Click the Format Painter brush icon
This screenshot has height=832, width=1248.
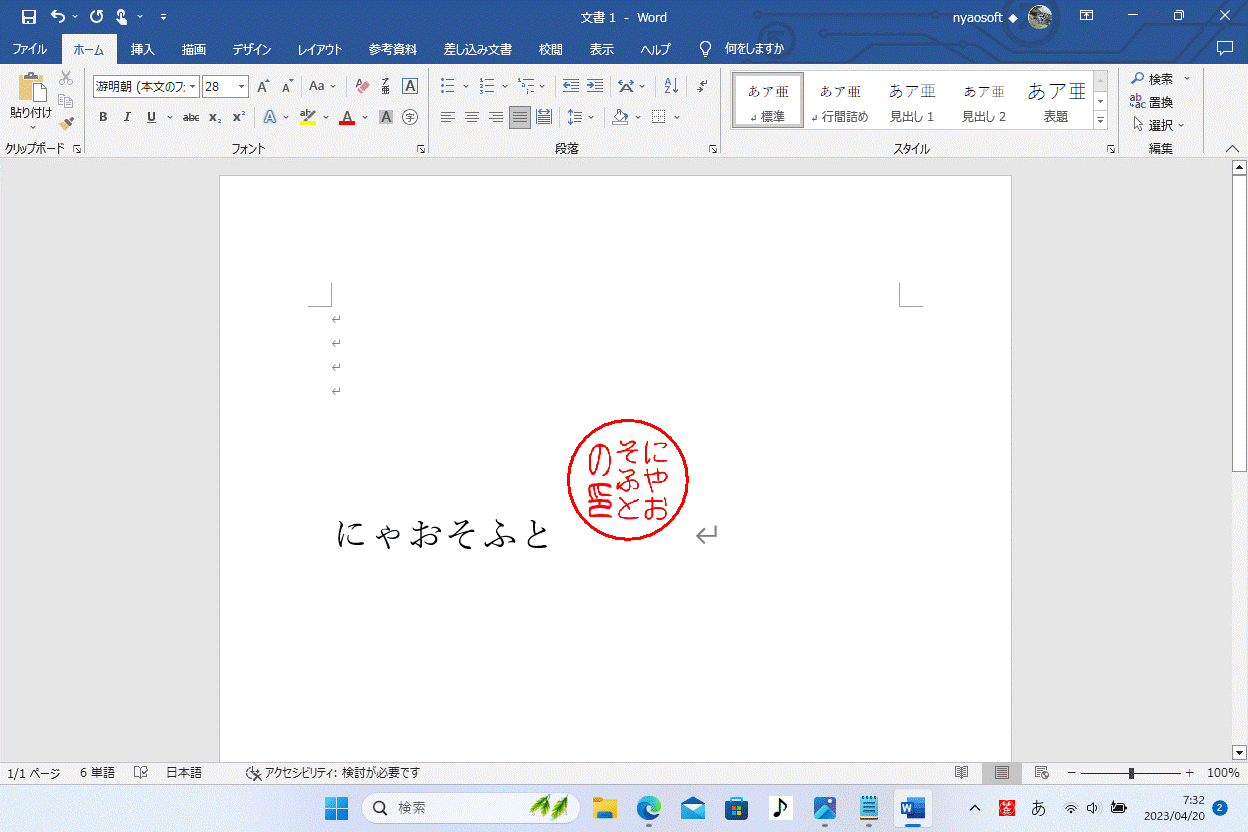(66, 124)
